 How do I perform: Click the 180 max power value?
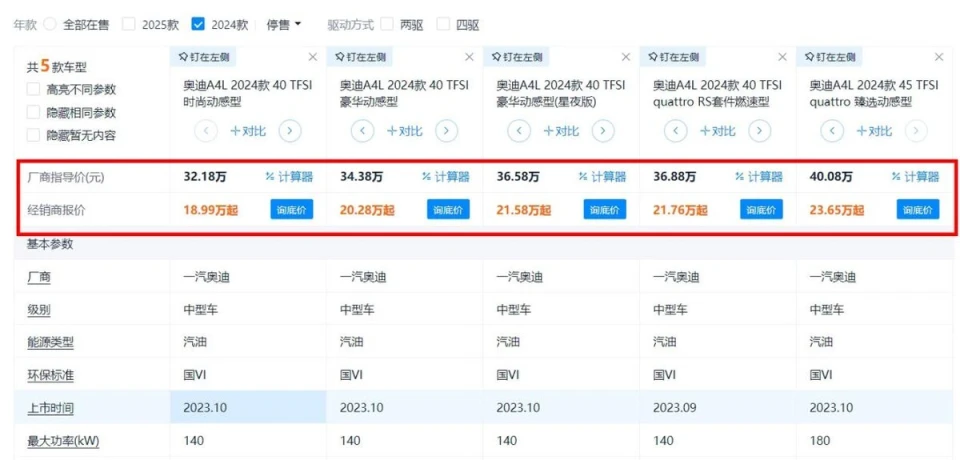click(x=820, y=440)
